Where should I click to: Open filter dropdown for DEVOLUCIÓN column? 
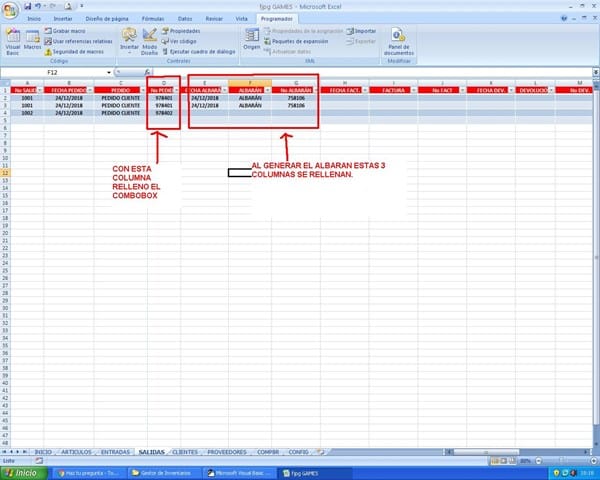(551, 90)
